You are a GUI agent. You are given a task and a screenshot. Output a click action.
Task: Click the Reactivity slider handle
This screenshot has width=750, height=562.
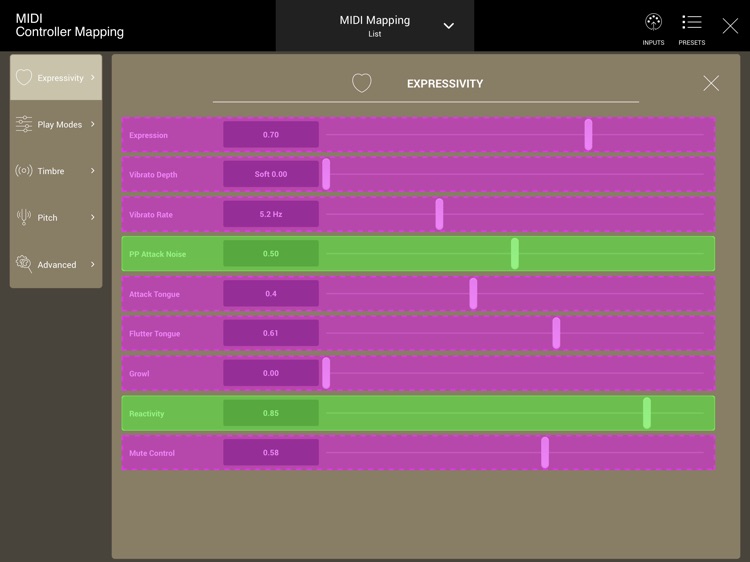point(647,413)
